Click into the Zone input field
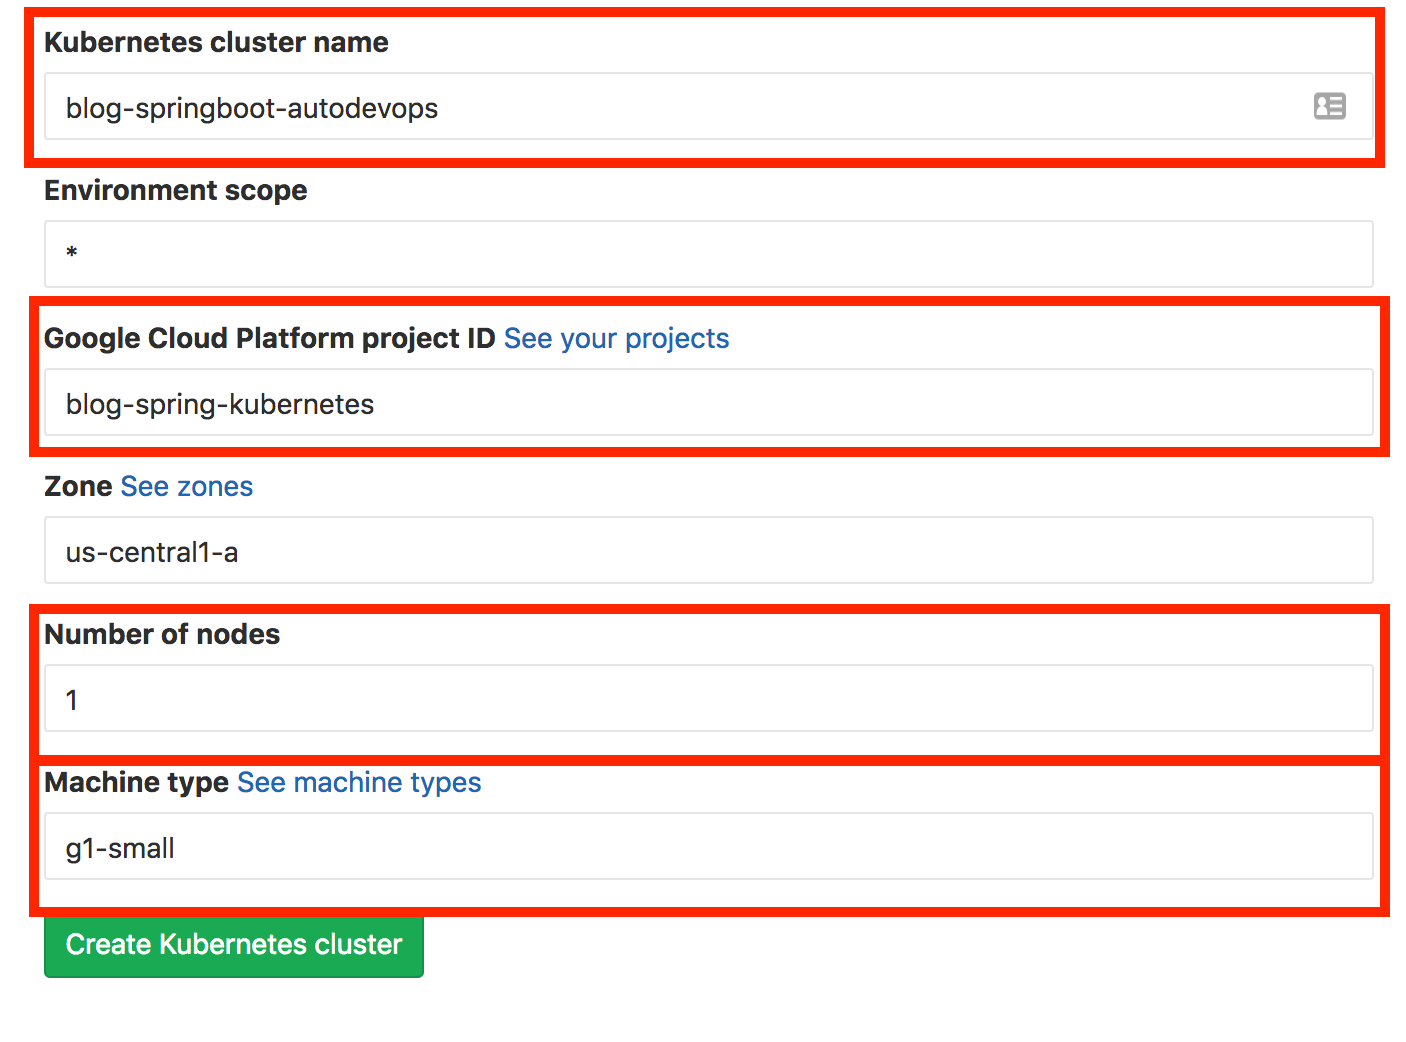1406x1042 pixels. 708,550
